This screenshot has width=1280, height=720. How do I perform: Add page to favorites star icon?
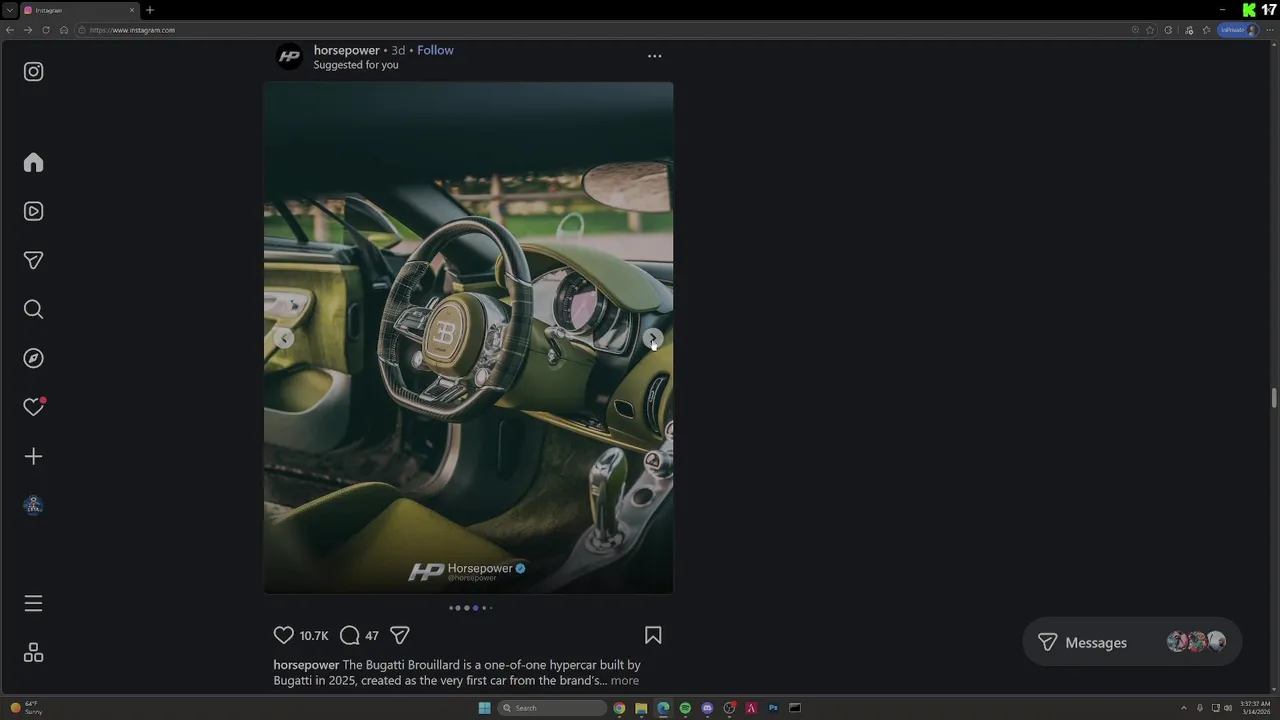pyautogui.click(x=1151, y=30)
